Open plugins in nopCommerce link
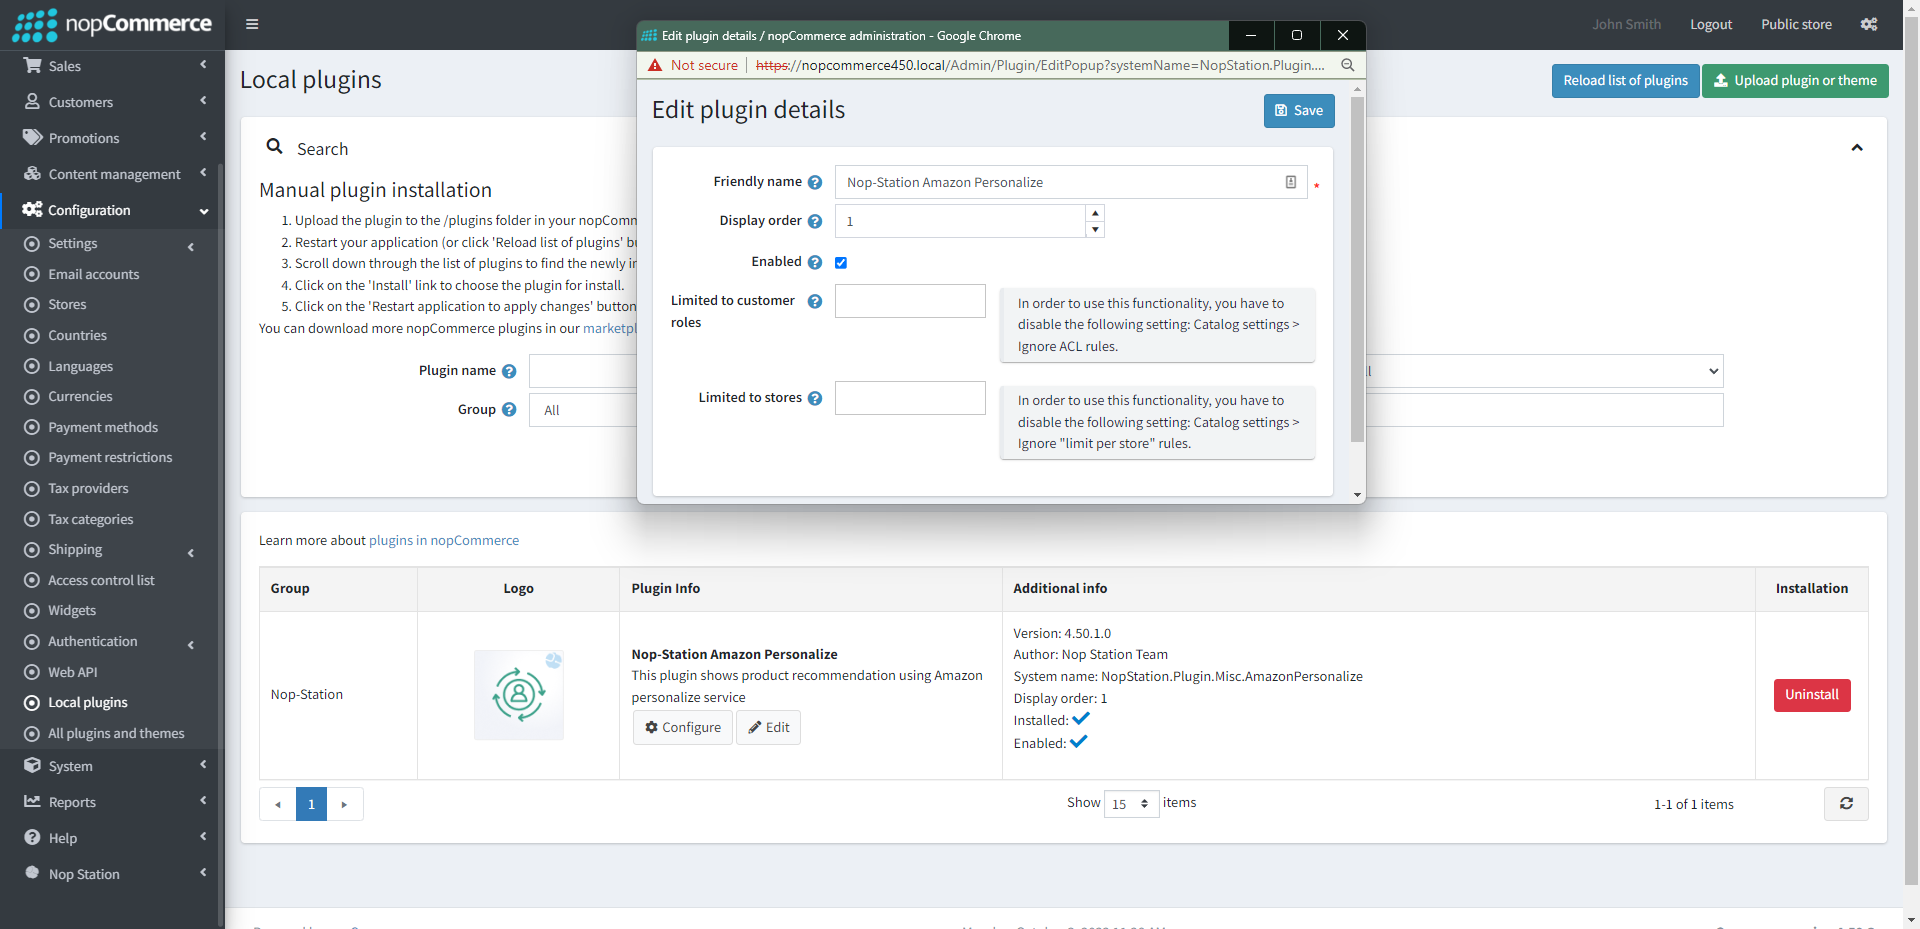Viewport: 1920px width, 929px height. pyautogui.click(x=444, y=540)
